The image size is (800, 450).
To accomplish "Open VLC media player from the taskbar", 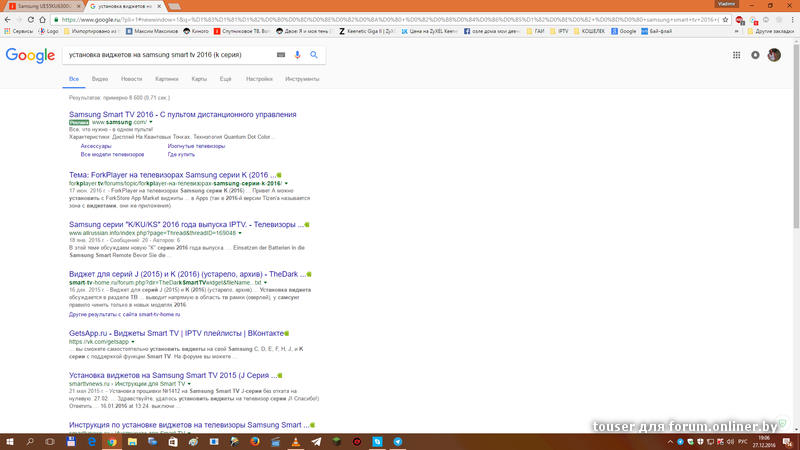I will tap(295, 442).
